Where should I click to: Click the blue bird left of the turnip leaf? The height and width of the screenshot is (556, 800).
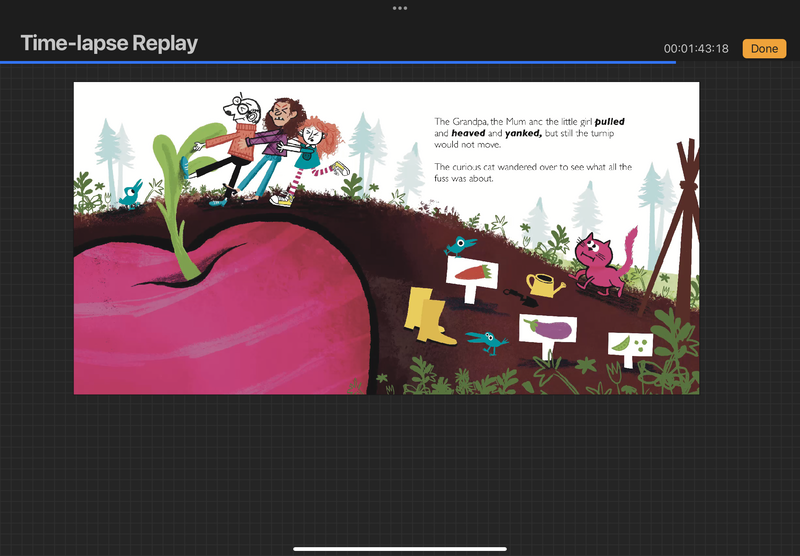tap(130, 194)
